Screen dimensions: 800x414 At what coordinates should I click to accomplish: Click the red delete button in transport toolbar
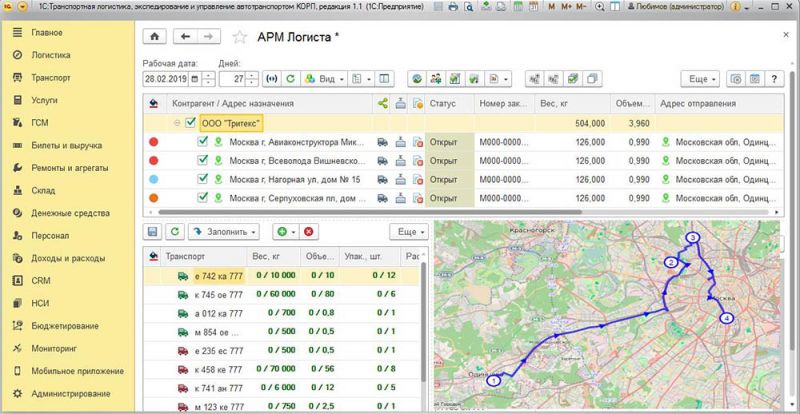309,232
